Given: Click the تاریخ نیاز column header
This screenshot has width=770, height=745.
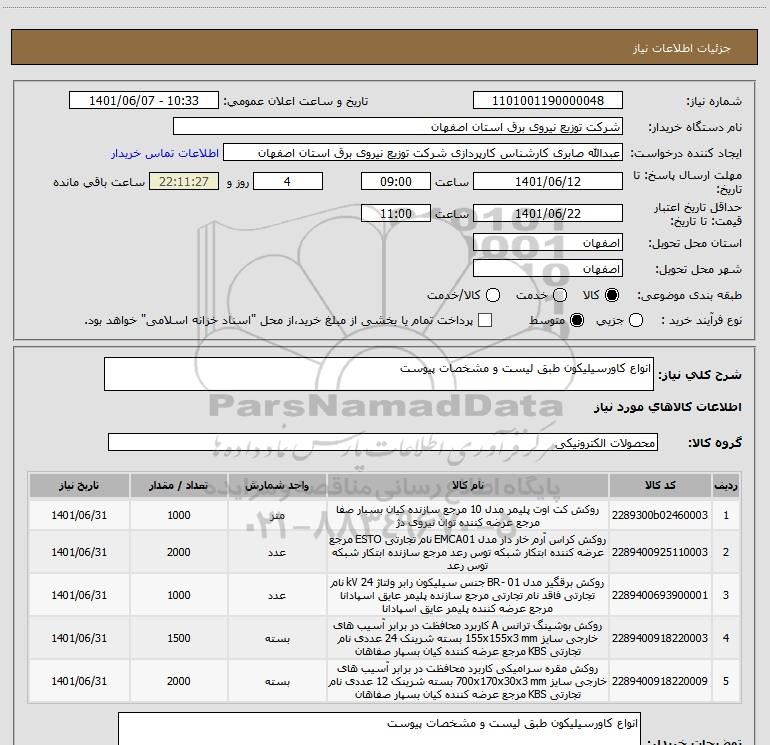Looking at the screenshot, I should point(79,485).
